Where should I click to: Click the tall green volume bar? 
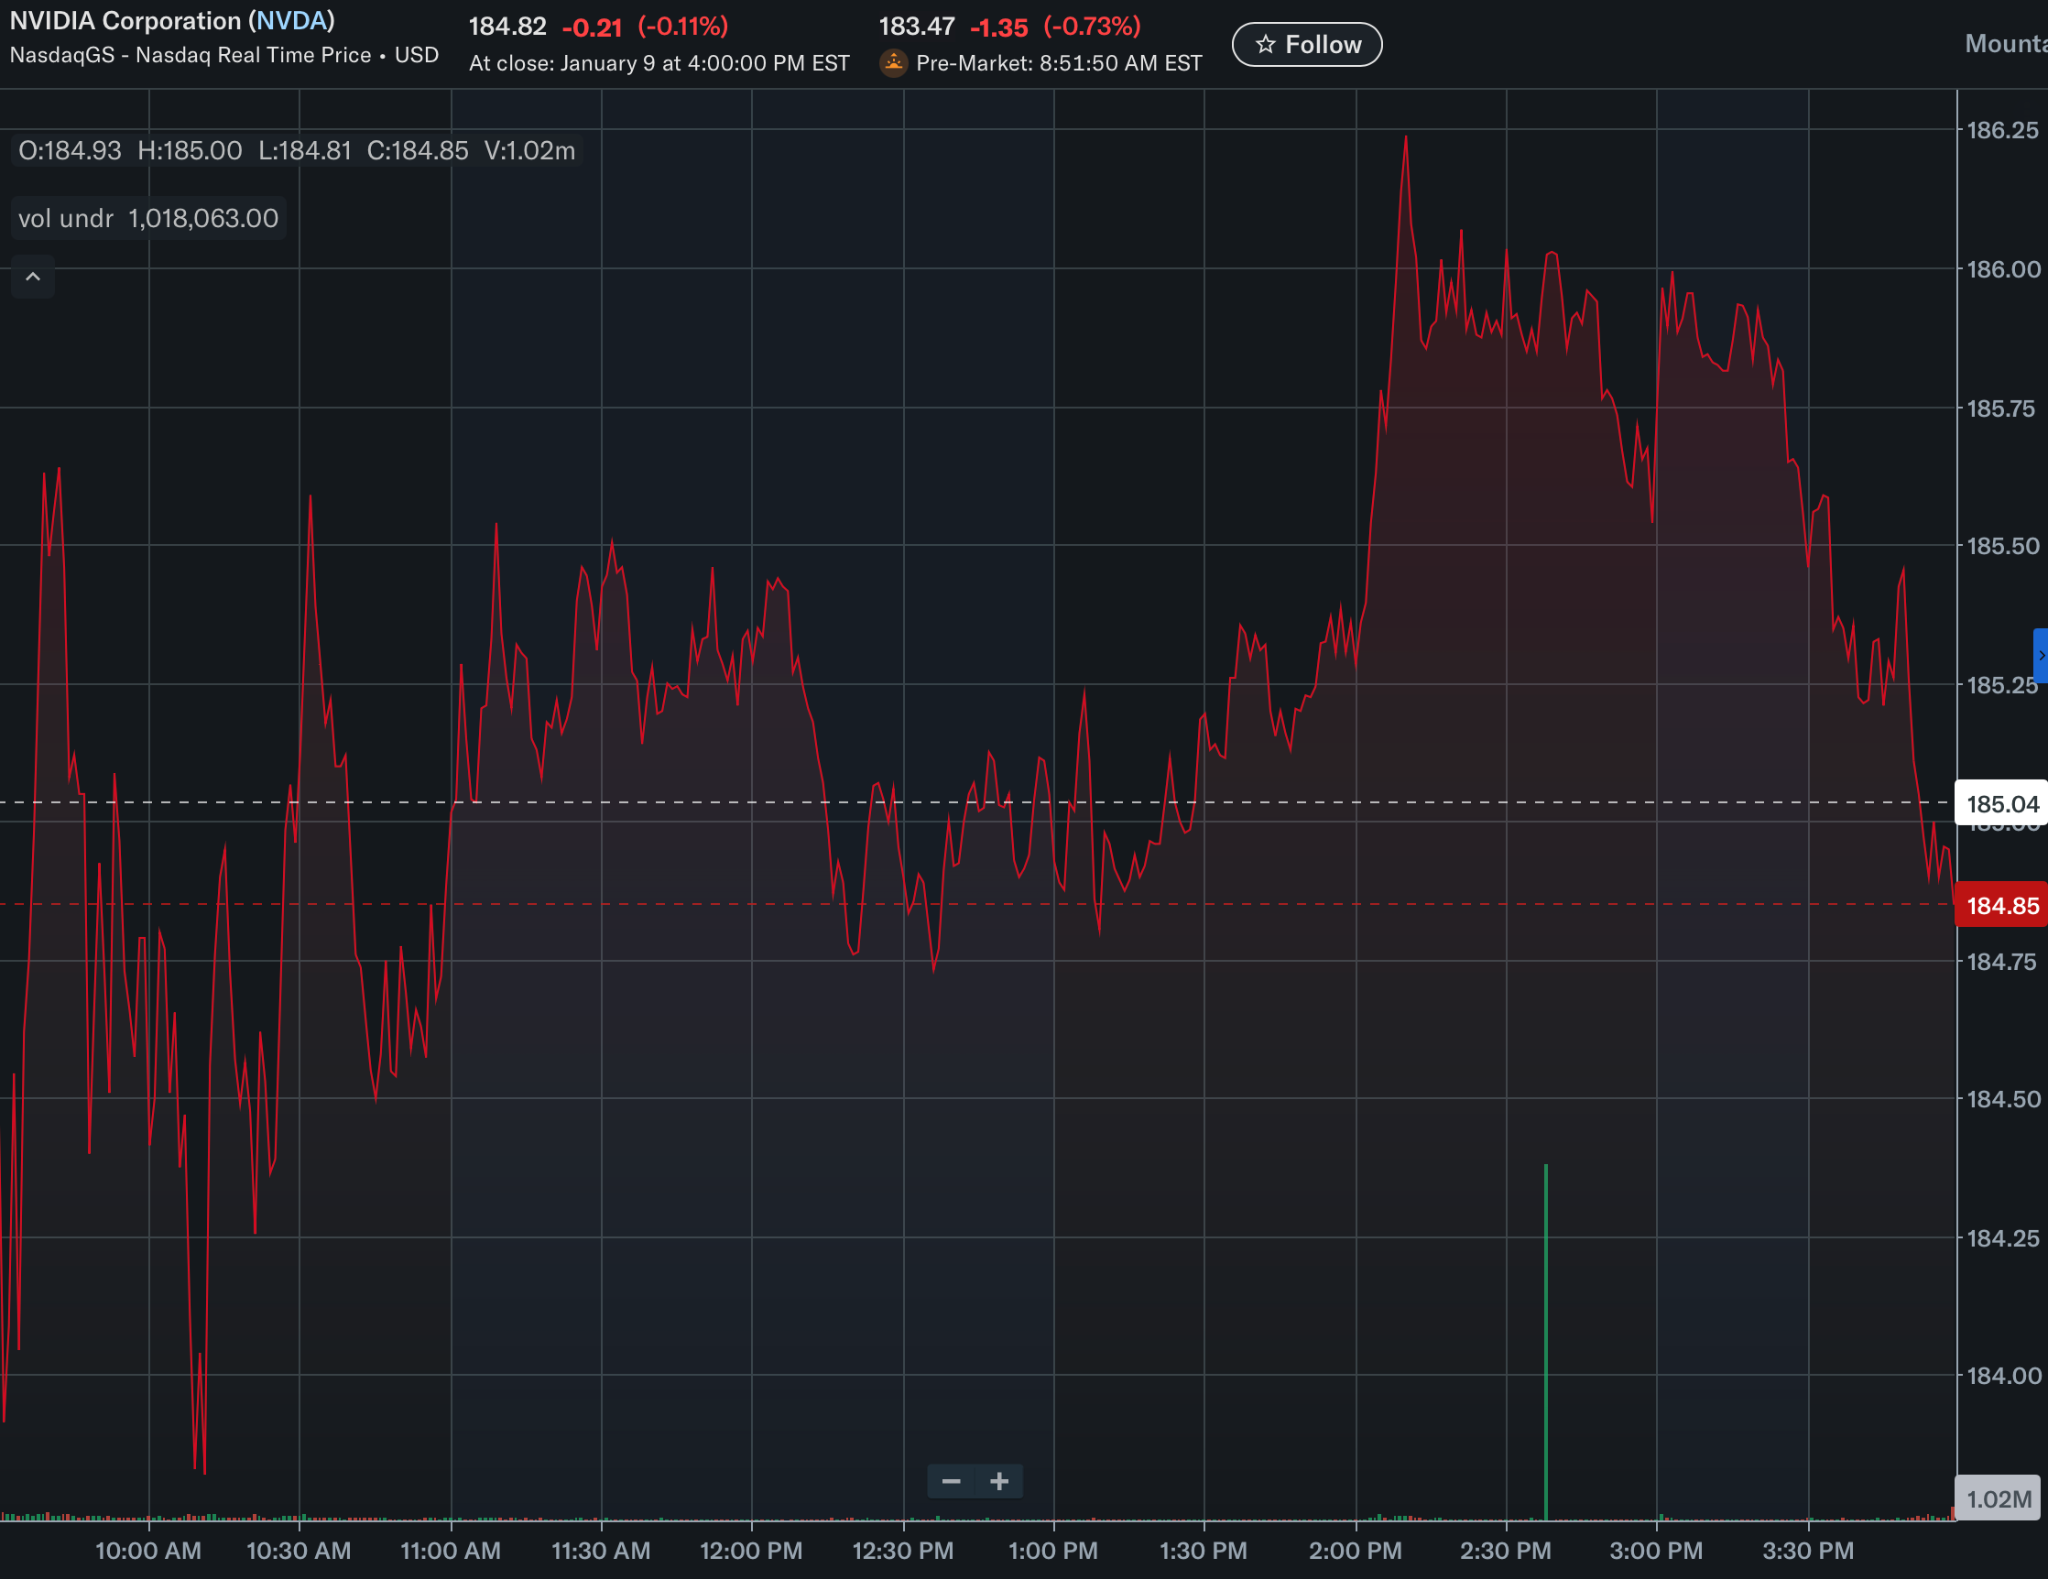(x=1546, y=1340)
